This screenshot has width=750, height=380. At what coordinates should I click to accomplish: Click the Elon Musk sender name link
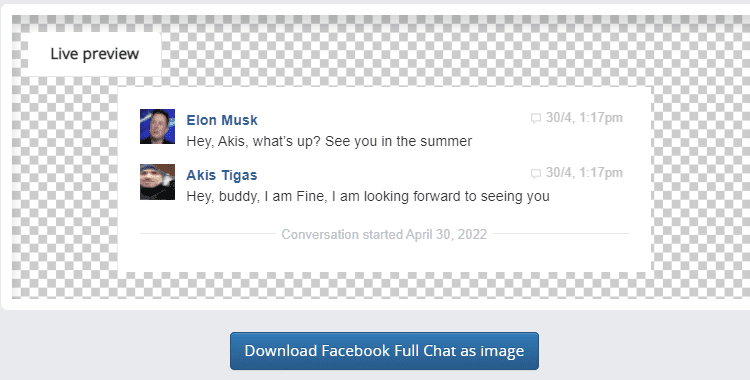tap(222, 120)
